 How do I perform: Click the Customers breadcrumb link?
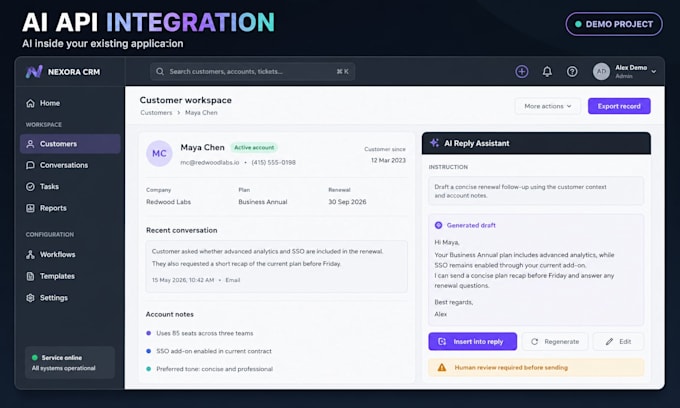click(156, 113)
